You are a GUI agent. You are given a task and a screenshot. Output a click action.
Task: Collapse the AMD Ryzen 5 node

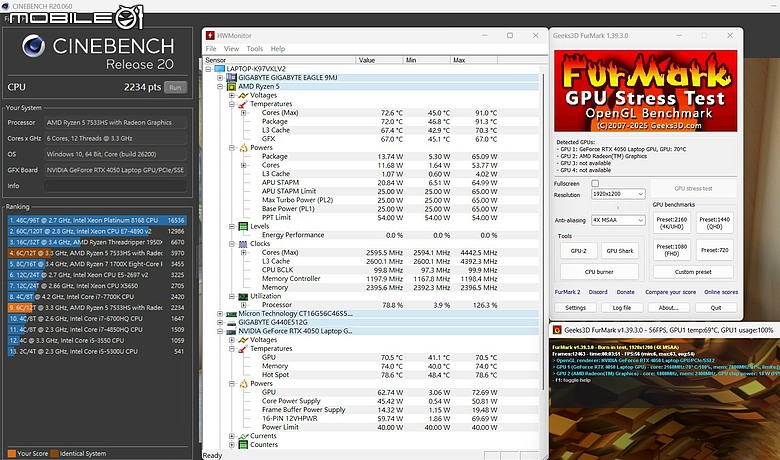coord(220,87)
